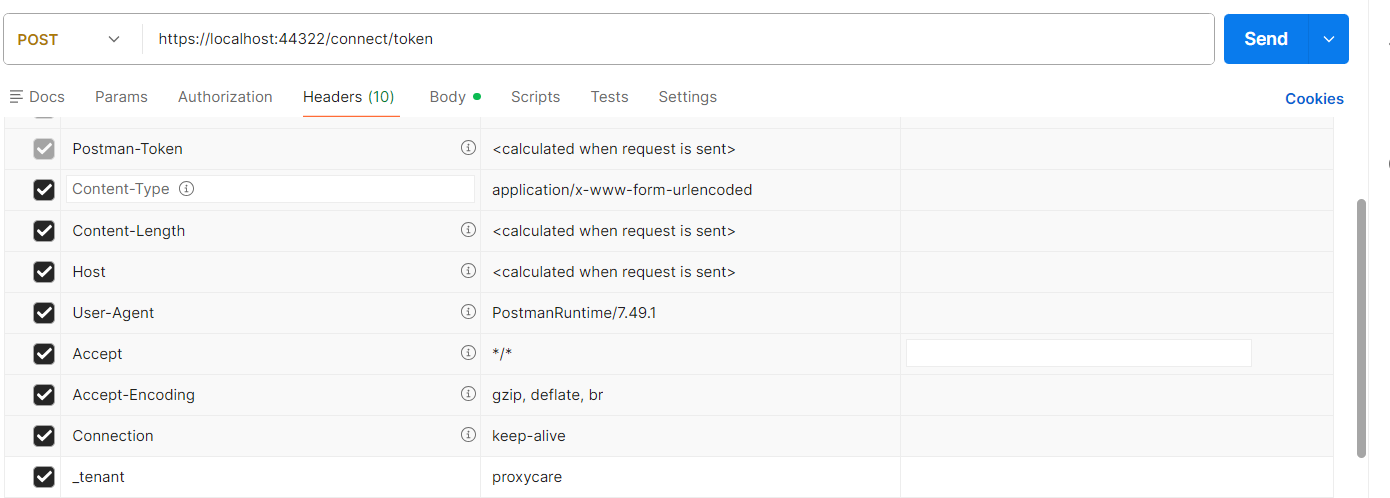The image size is (1390, 498).
Task: Open the Authorization tab
Action: point(225,97)
